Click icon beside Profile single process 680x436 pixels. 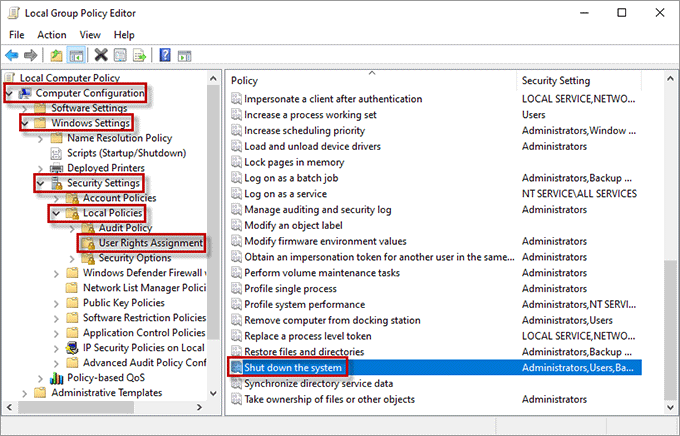pos(236,289)
